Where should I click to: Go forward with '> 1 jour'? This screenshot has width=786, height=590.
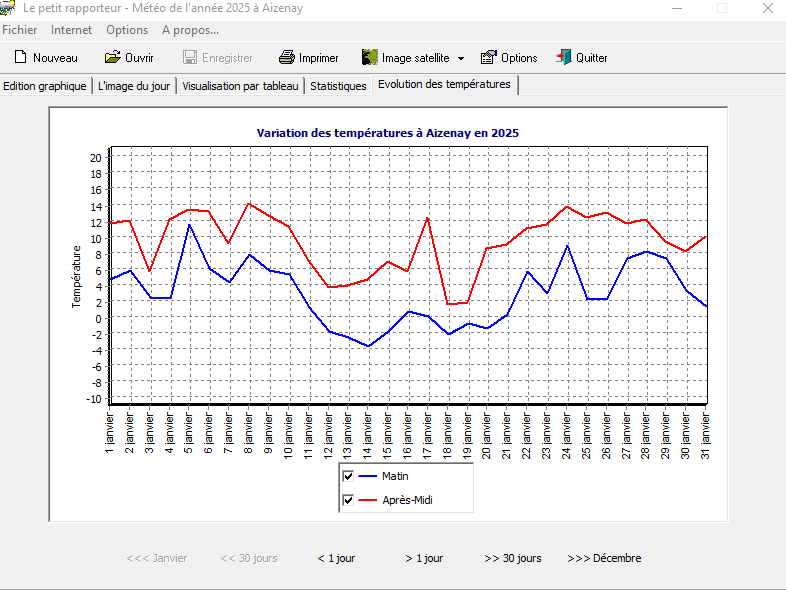coord(424,558)
